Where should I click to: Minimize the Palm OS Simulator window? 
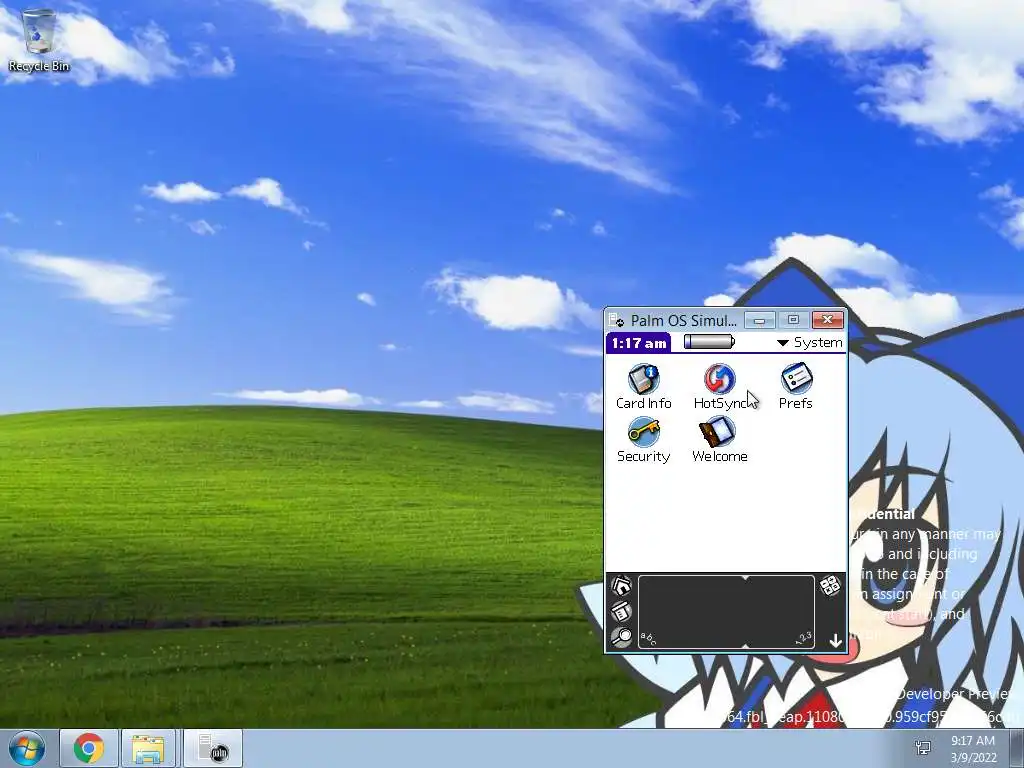point(760,320)
